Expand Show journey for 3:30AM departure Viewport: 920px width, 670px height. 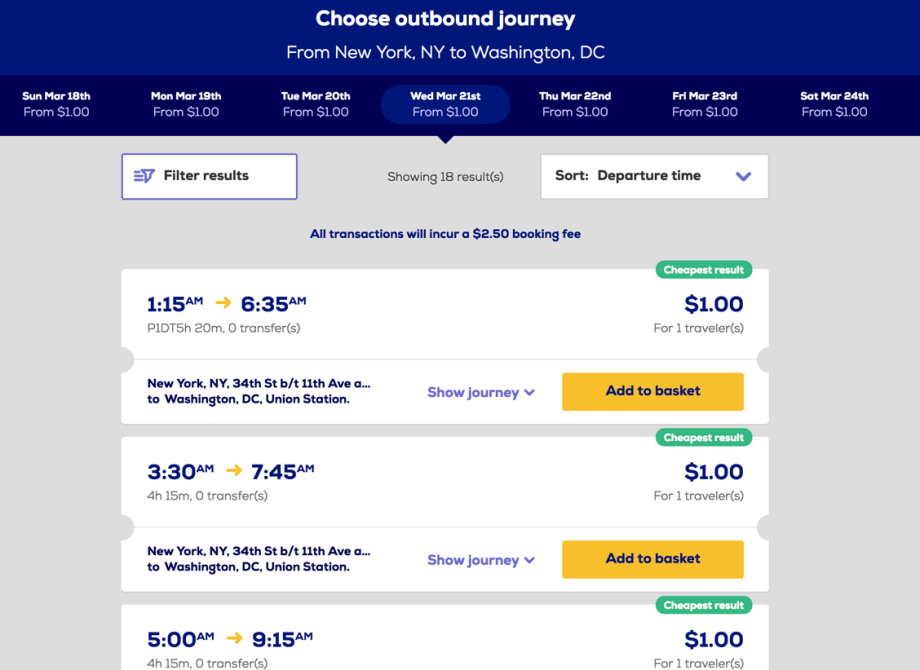click(x=481, y=560)
